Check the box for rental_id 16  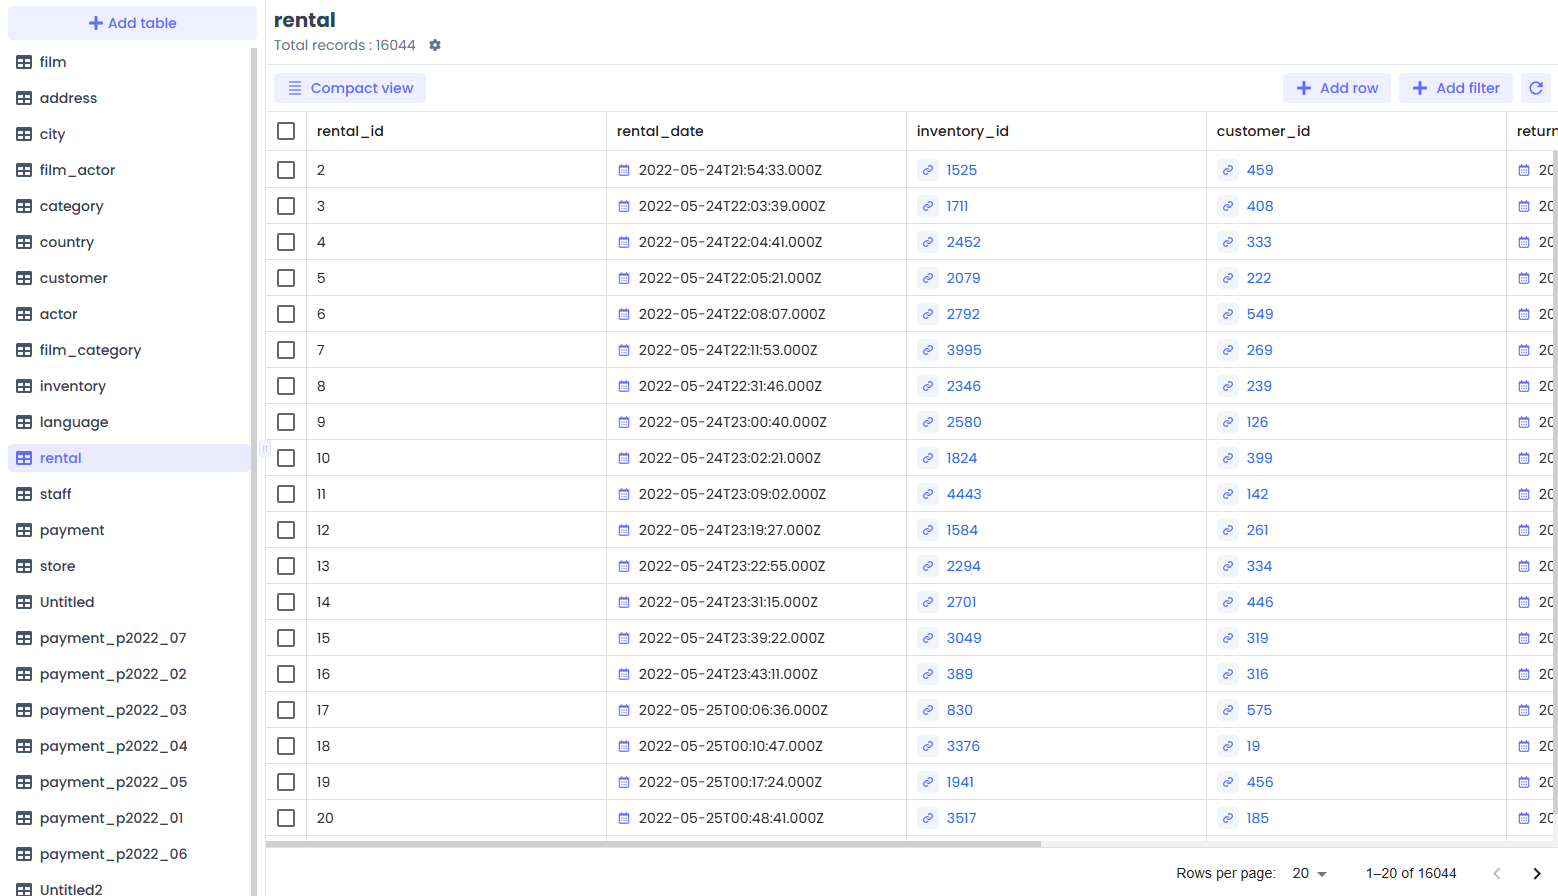pyautogui.click(x=286, y=674)
